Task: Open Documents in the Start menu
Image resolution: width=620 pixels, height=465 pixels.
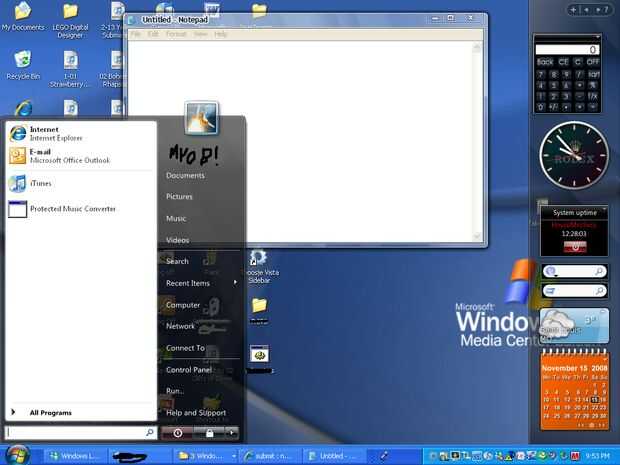Action: tap(185, 176)
